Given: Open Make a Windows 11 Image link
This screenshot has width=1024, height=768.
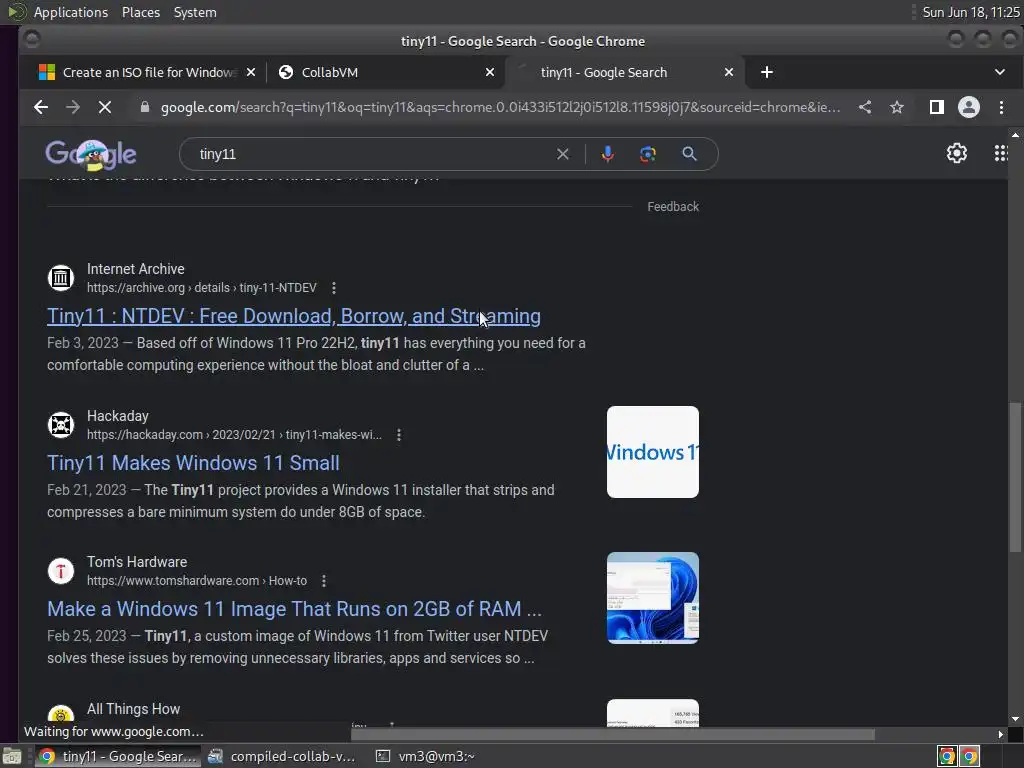Looking at the screenshot, I should (x=295, y=609).
